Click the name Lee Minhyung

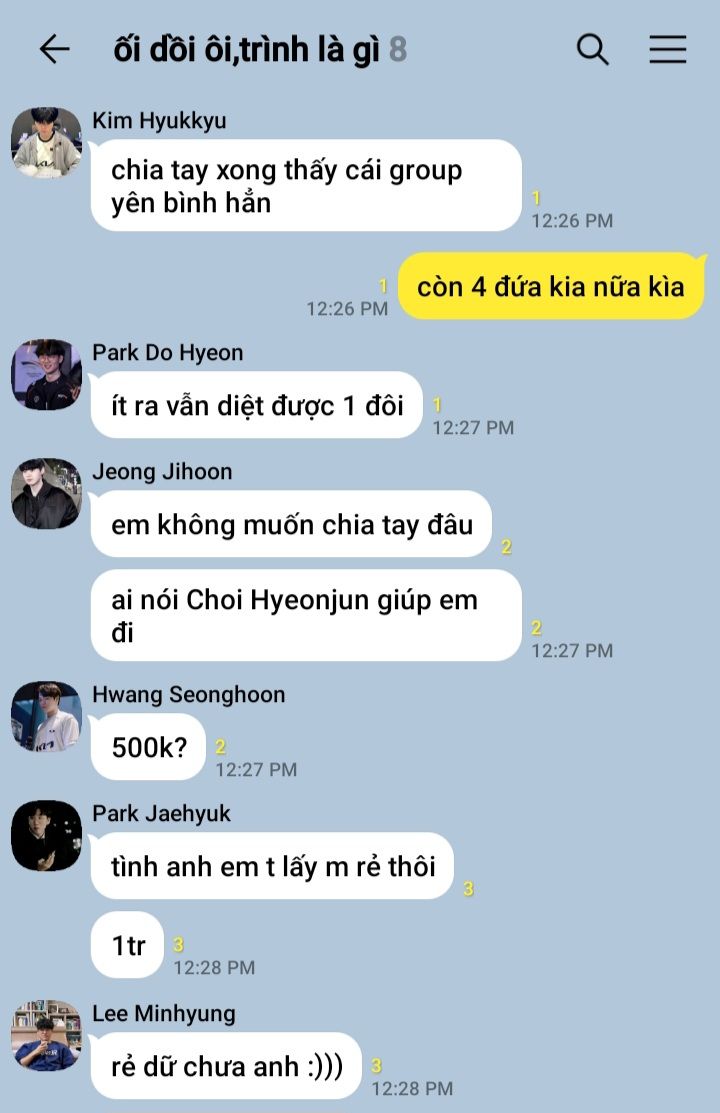point(164,1014)
